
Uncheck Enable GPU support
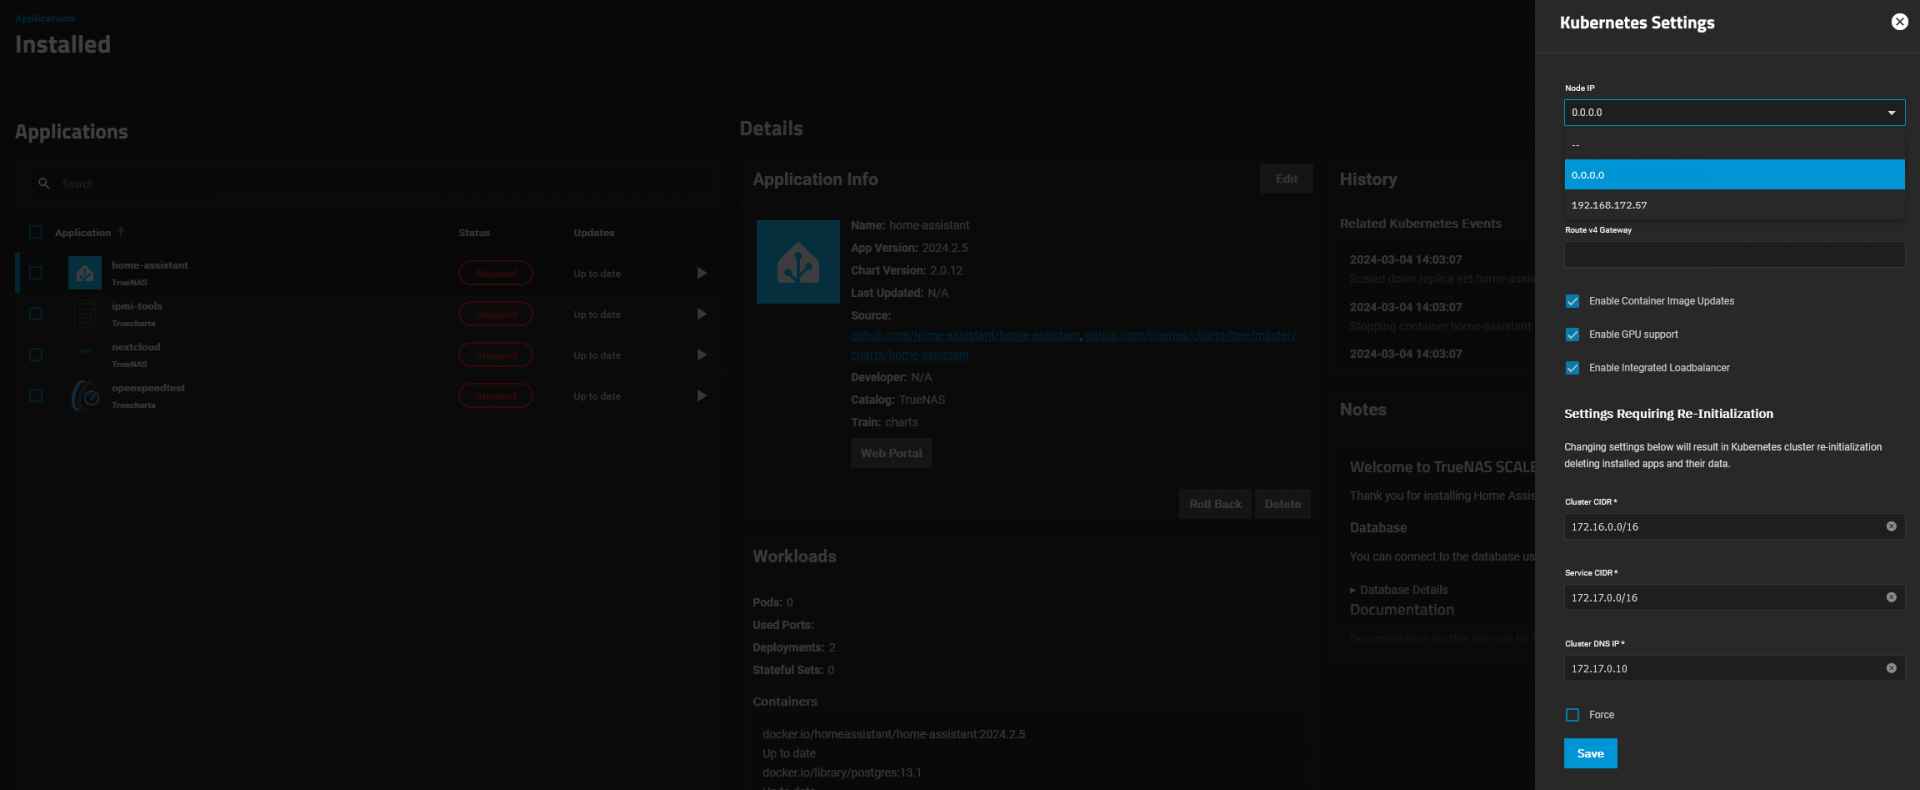click(x=1572, y=335)
